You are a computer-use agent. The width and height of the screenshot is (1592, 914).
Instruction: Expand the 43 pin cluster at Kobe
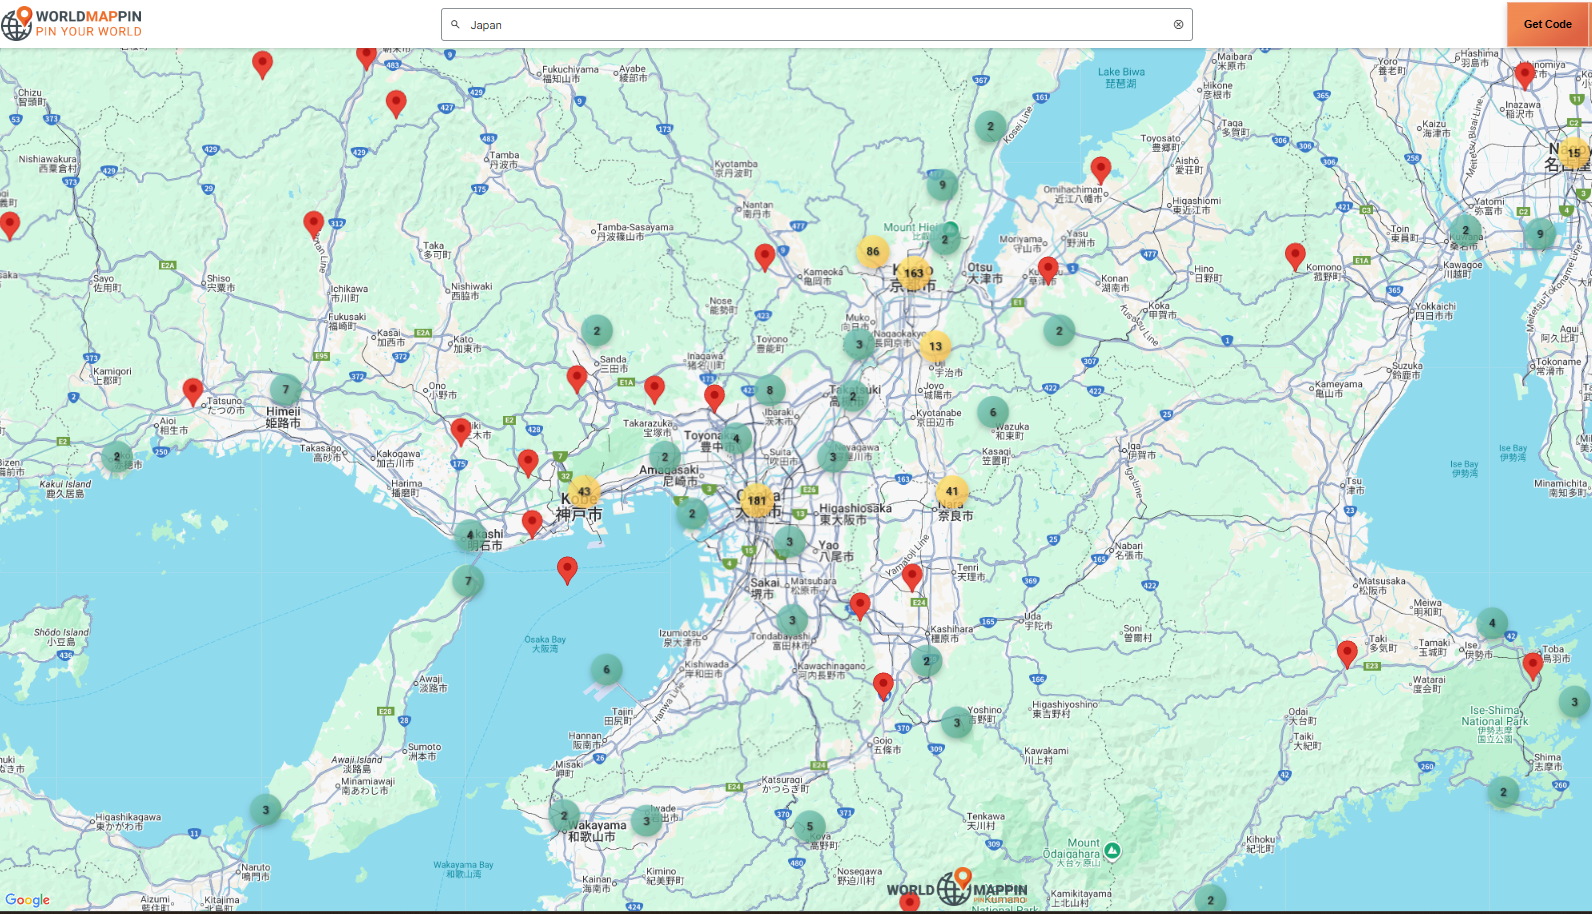(x=584, y=491)
